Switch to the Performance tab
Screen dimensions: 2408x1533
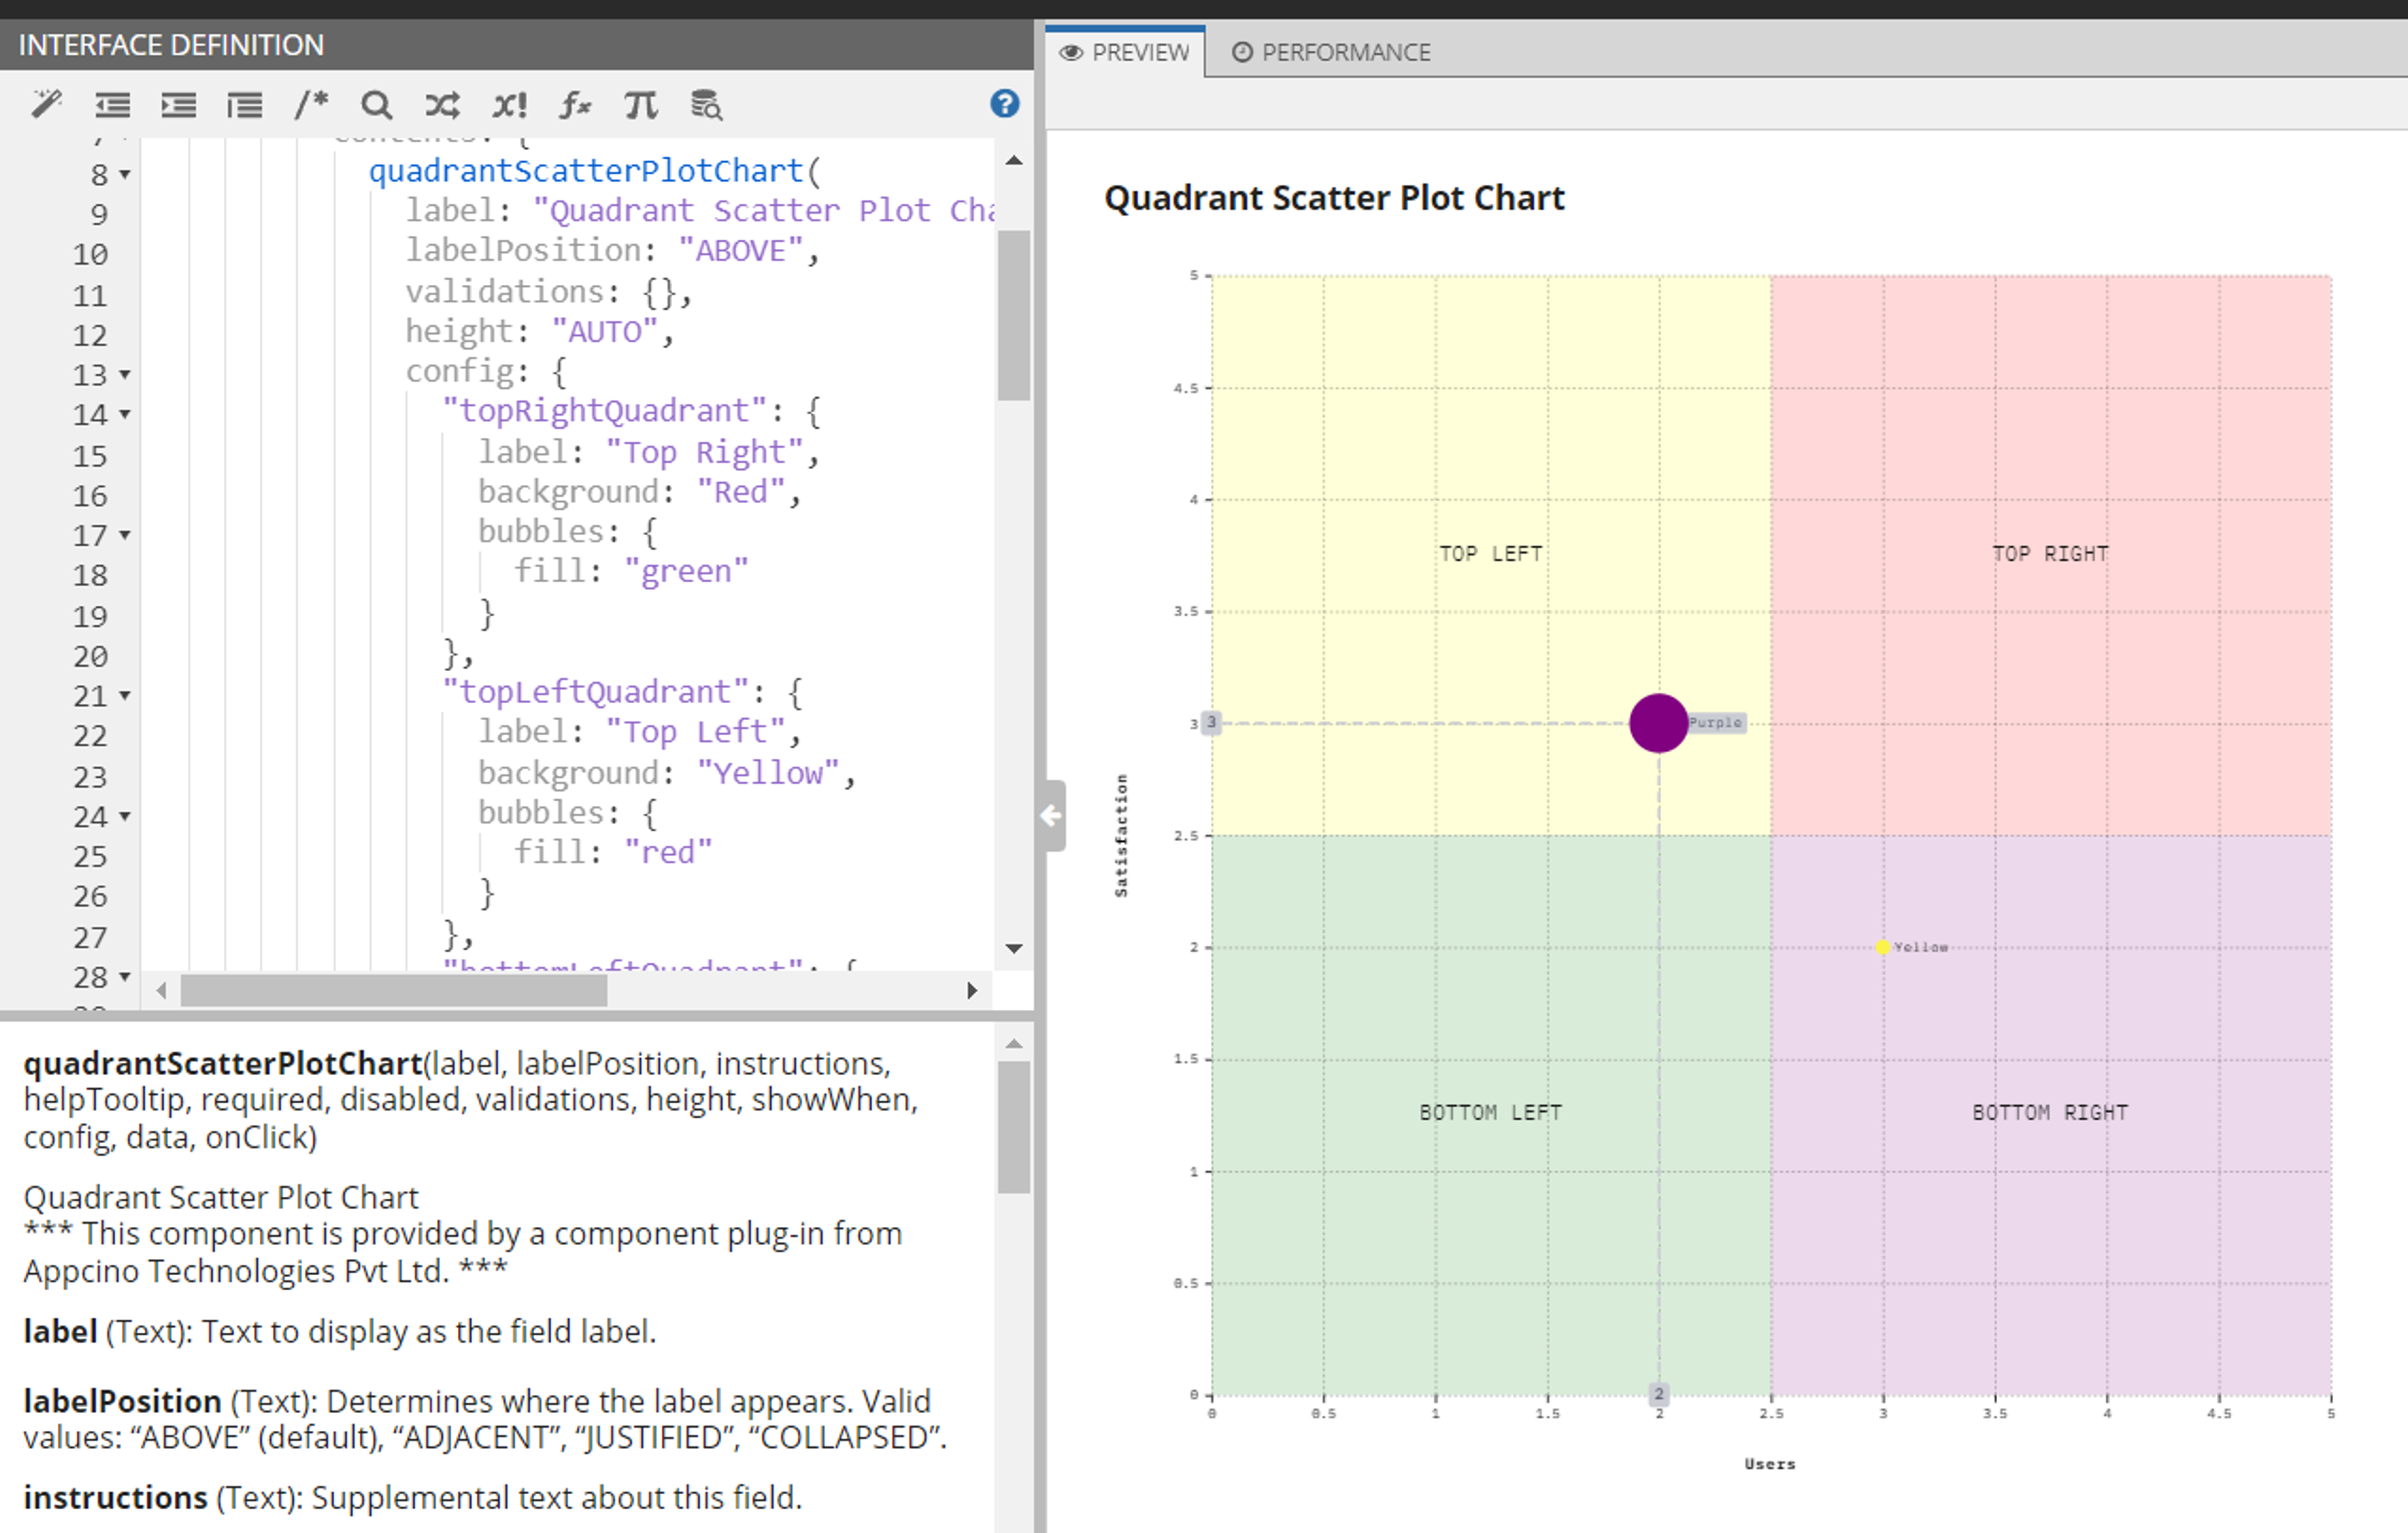pyautogui.click(x=1331, y=52)
